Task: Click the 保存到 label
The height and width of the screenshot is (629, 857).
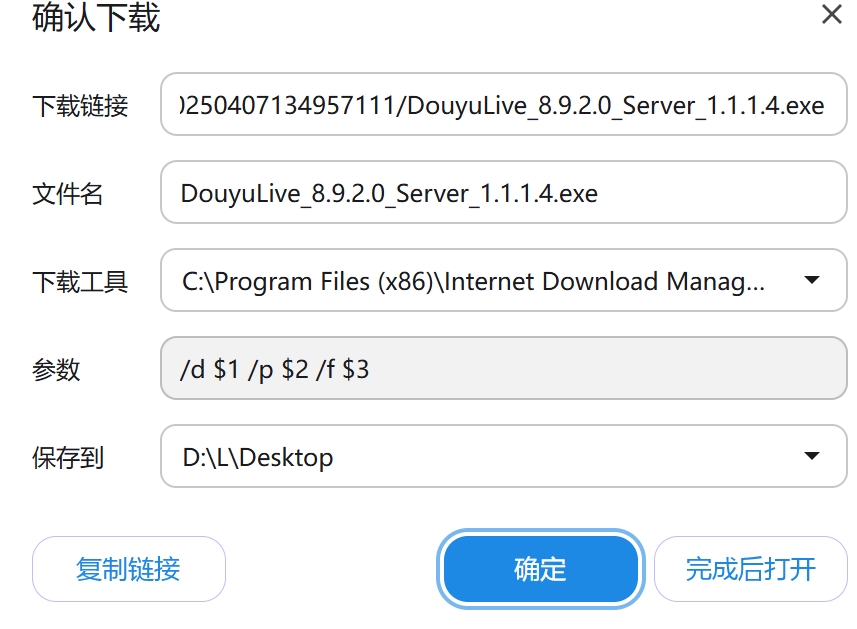Action: point(68,458)
